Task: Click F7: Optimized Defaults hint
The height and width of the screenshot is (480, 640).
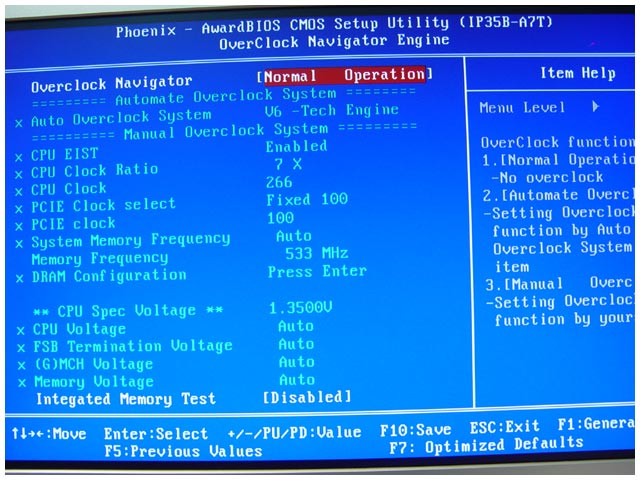Action: pos(486,445)
